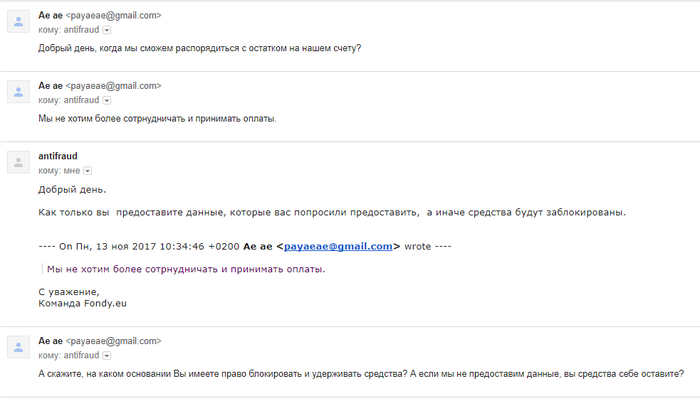Click the 'Добрый день, когда мы сможем распорядиться' message body
The width and height of the screenshot is (700, 401).
tap(200, 48)
